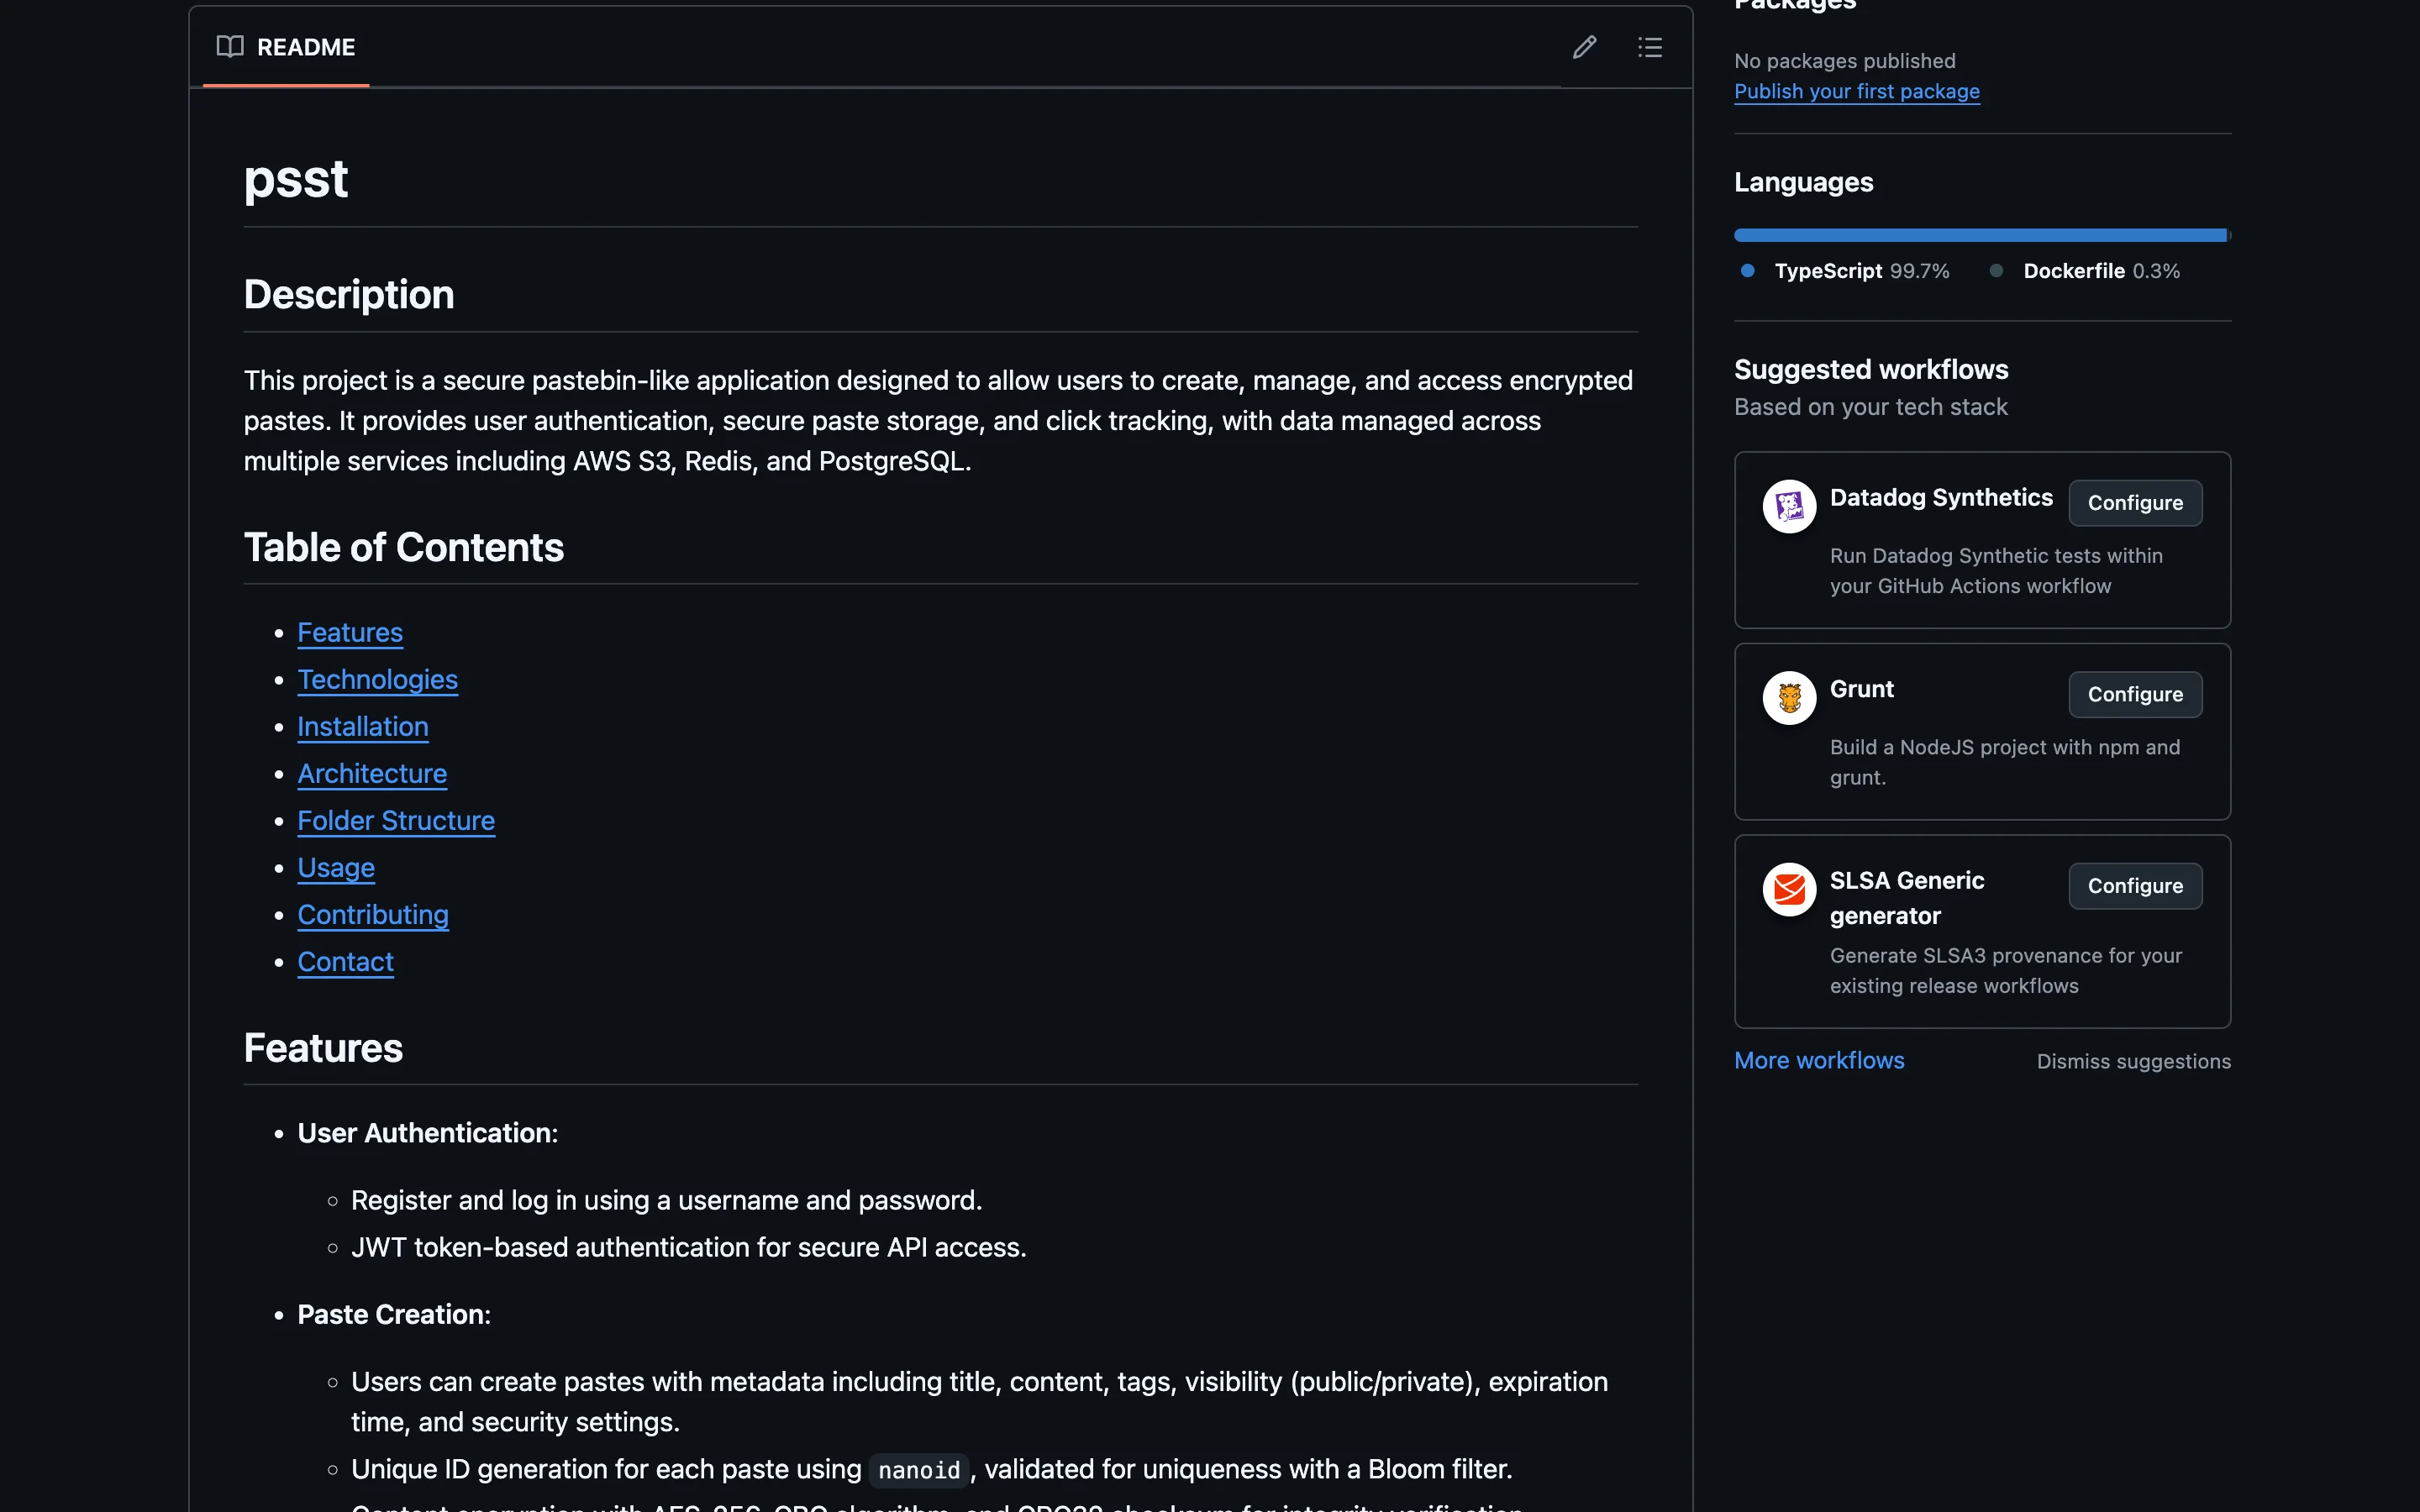
Task: Jump to Technologies in table of contents
Action: [377, 680]
